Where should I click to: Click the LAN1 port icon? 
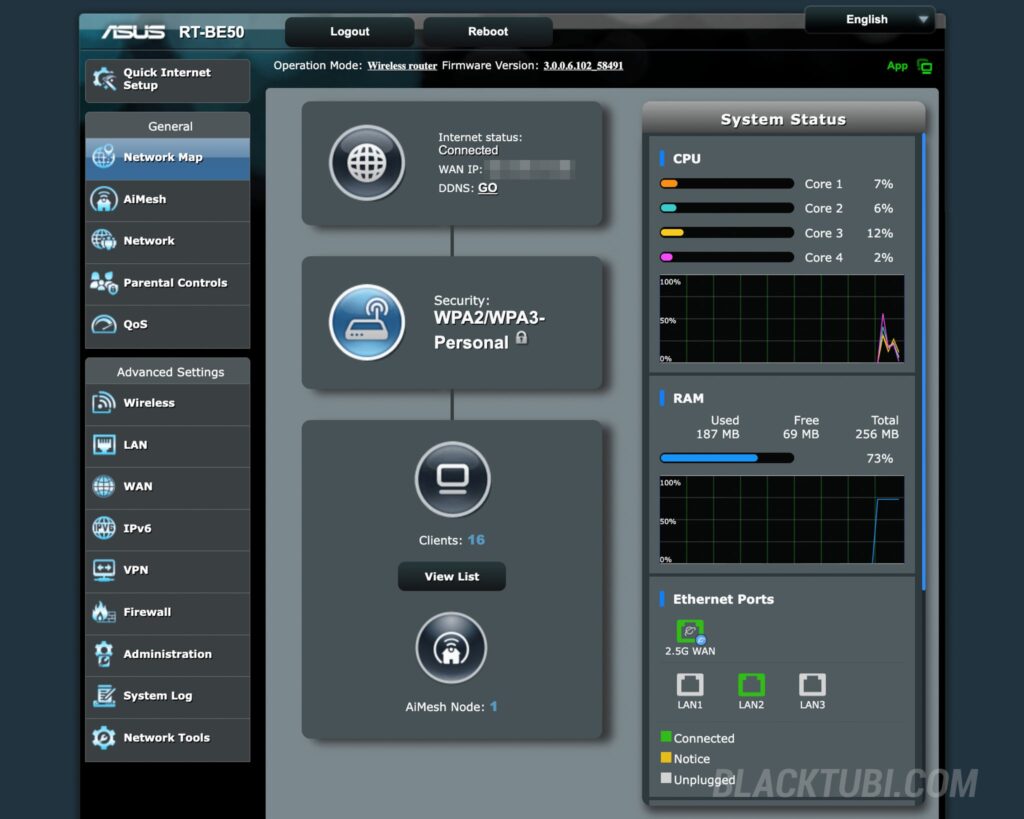690,685
